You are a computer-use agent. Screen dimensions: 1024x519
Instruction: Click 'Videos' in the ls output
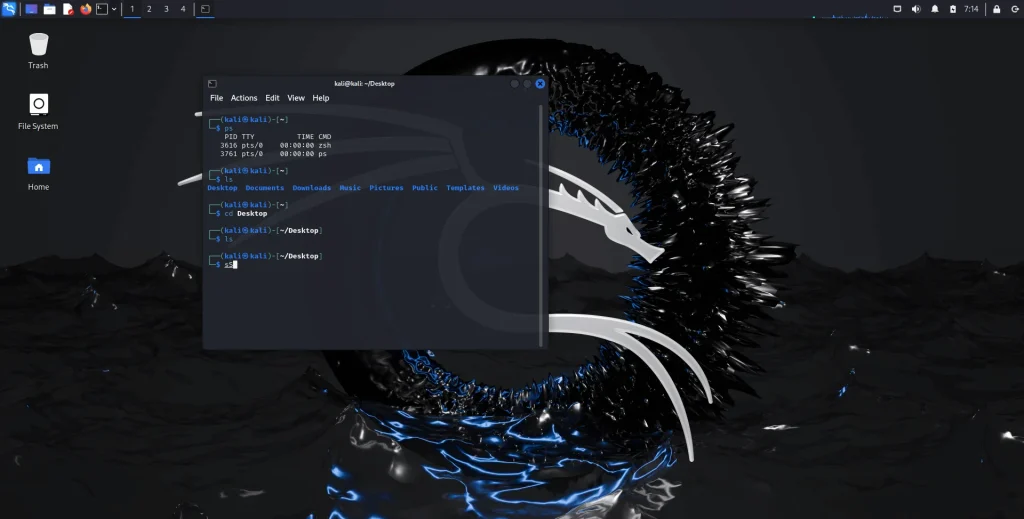506,188
